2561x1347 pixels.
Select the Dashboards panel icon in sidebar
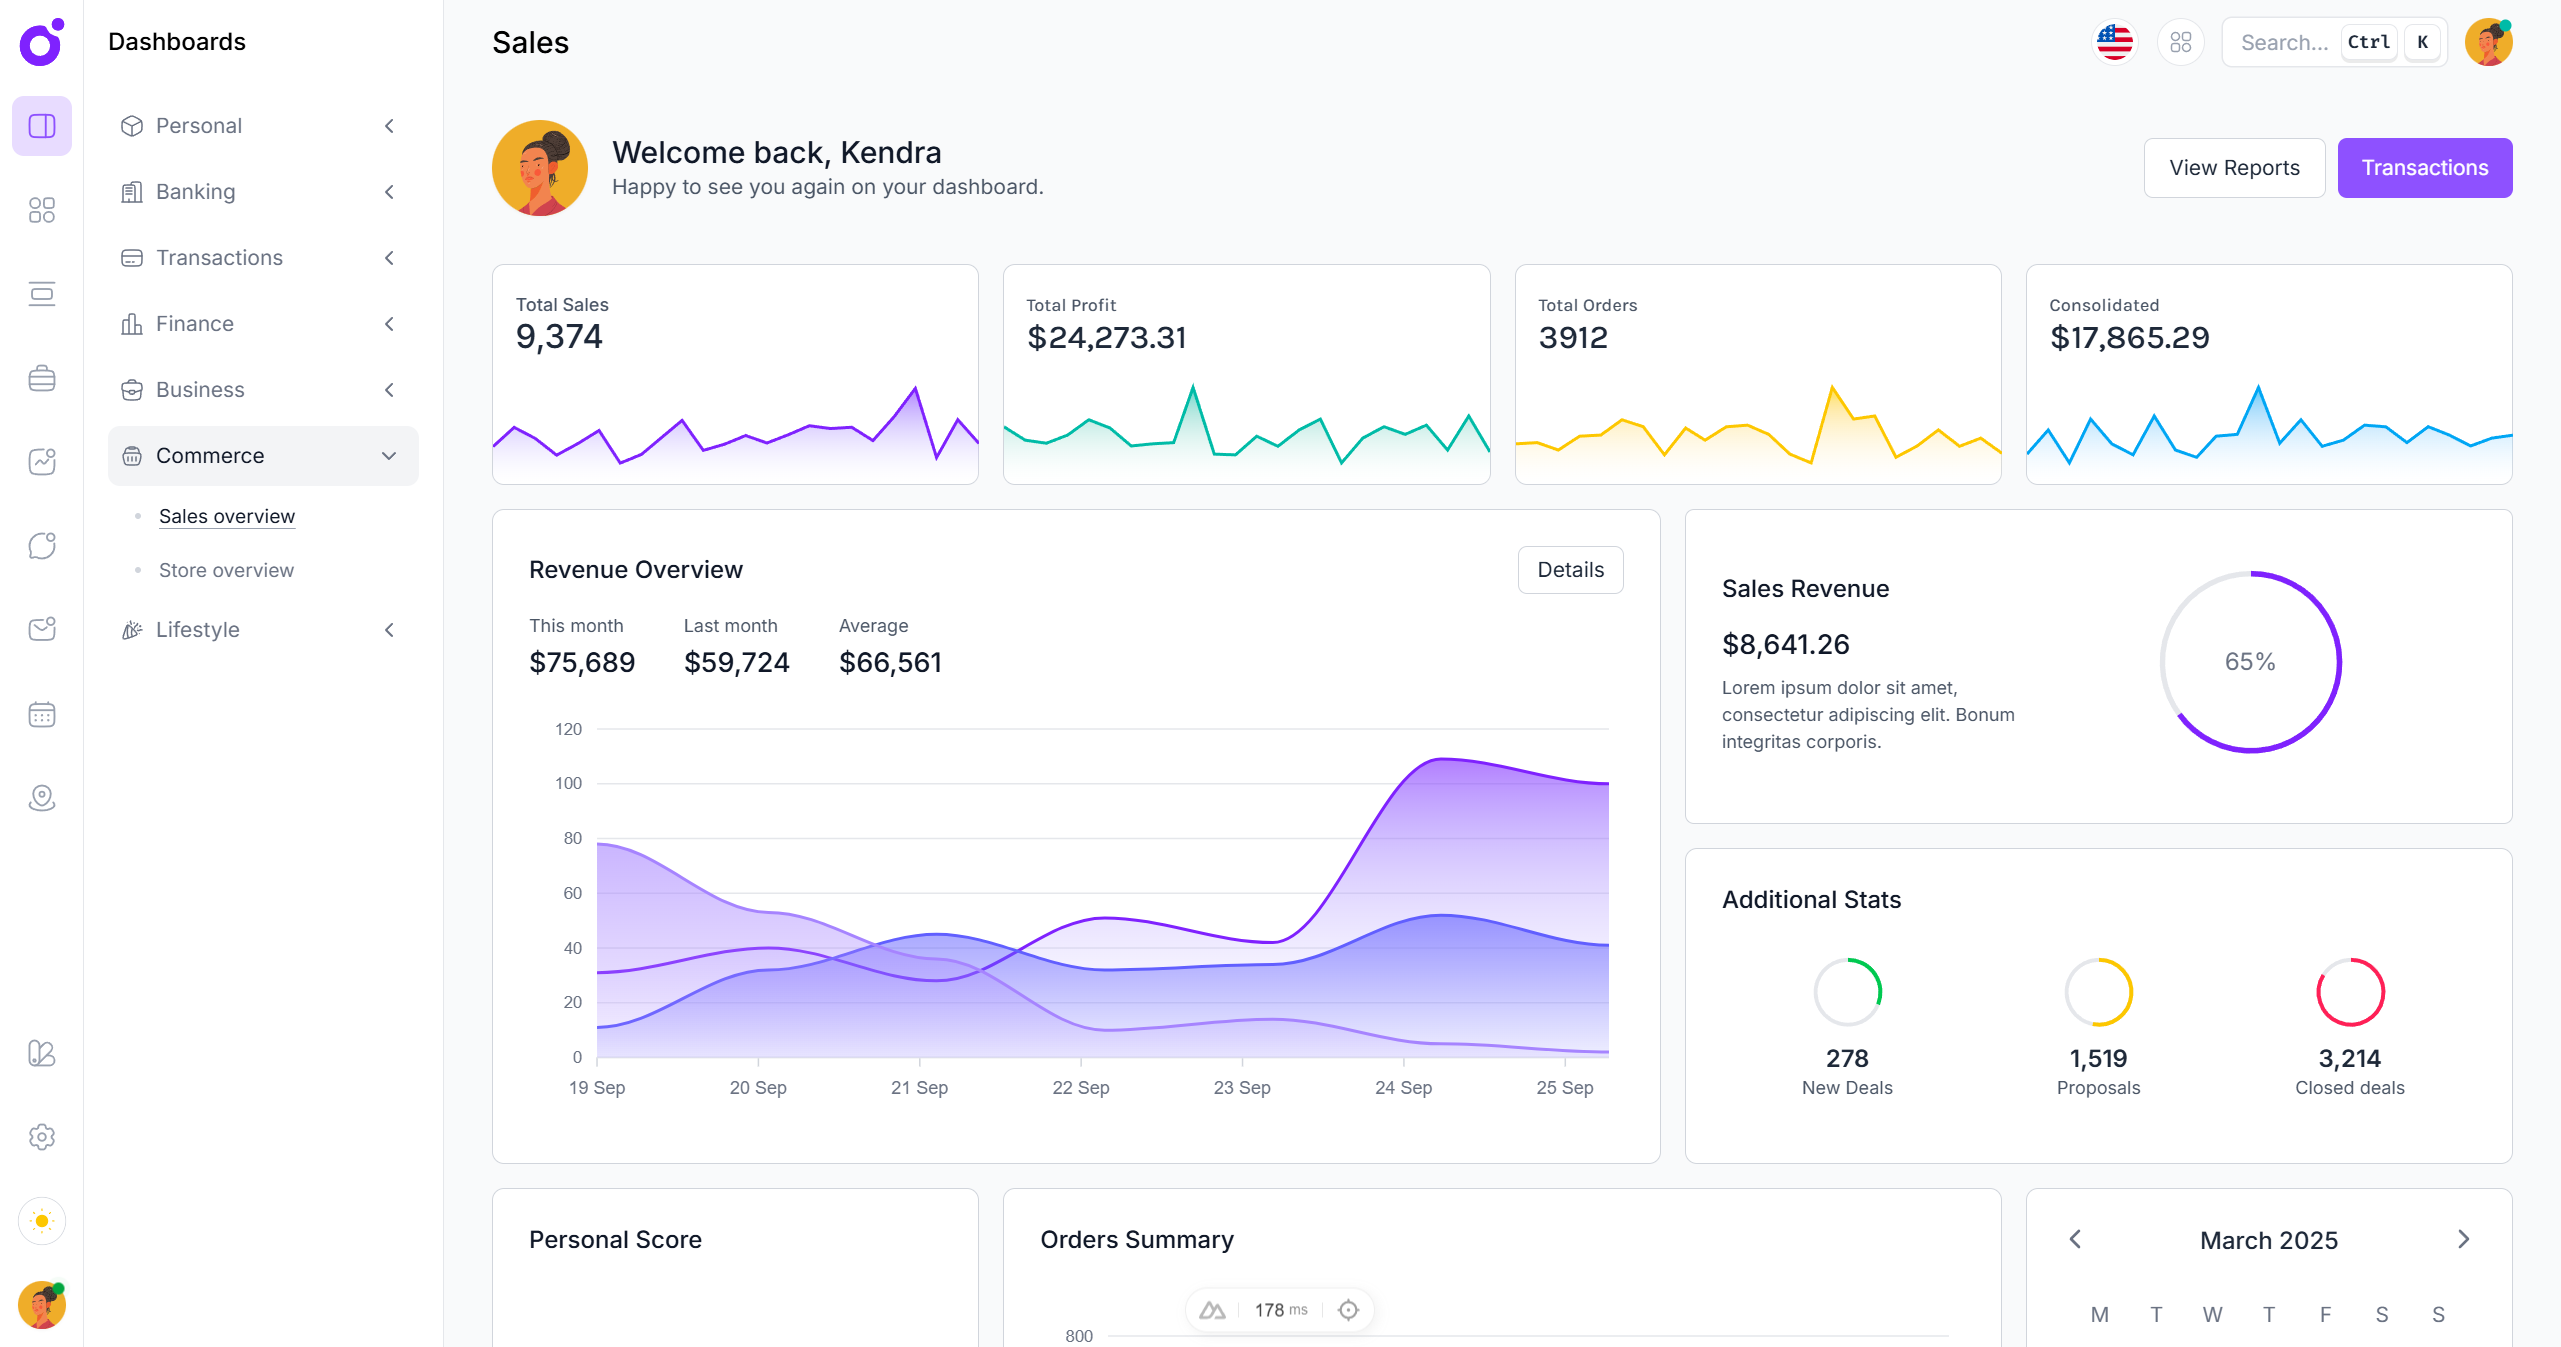[x=41, y=125]
